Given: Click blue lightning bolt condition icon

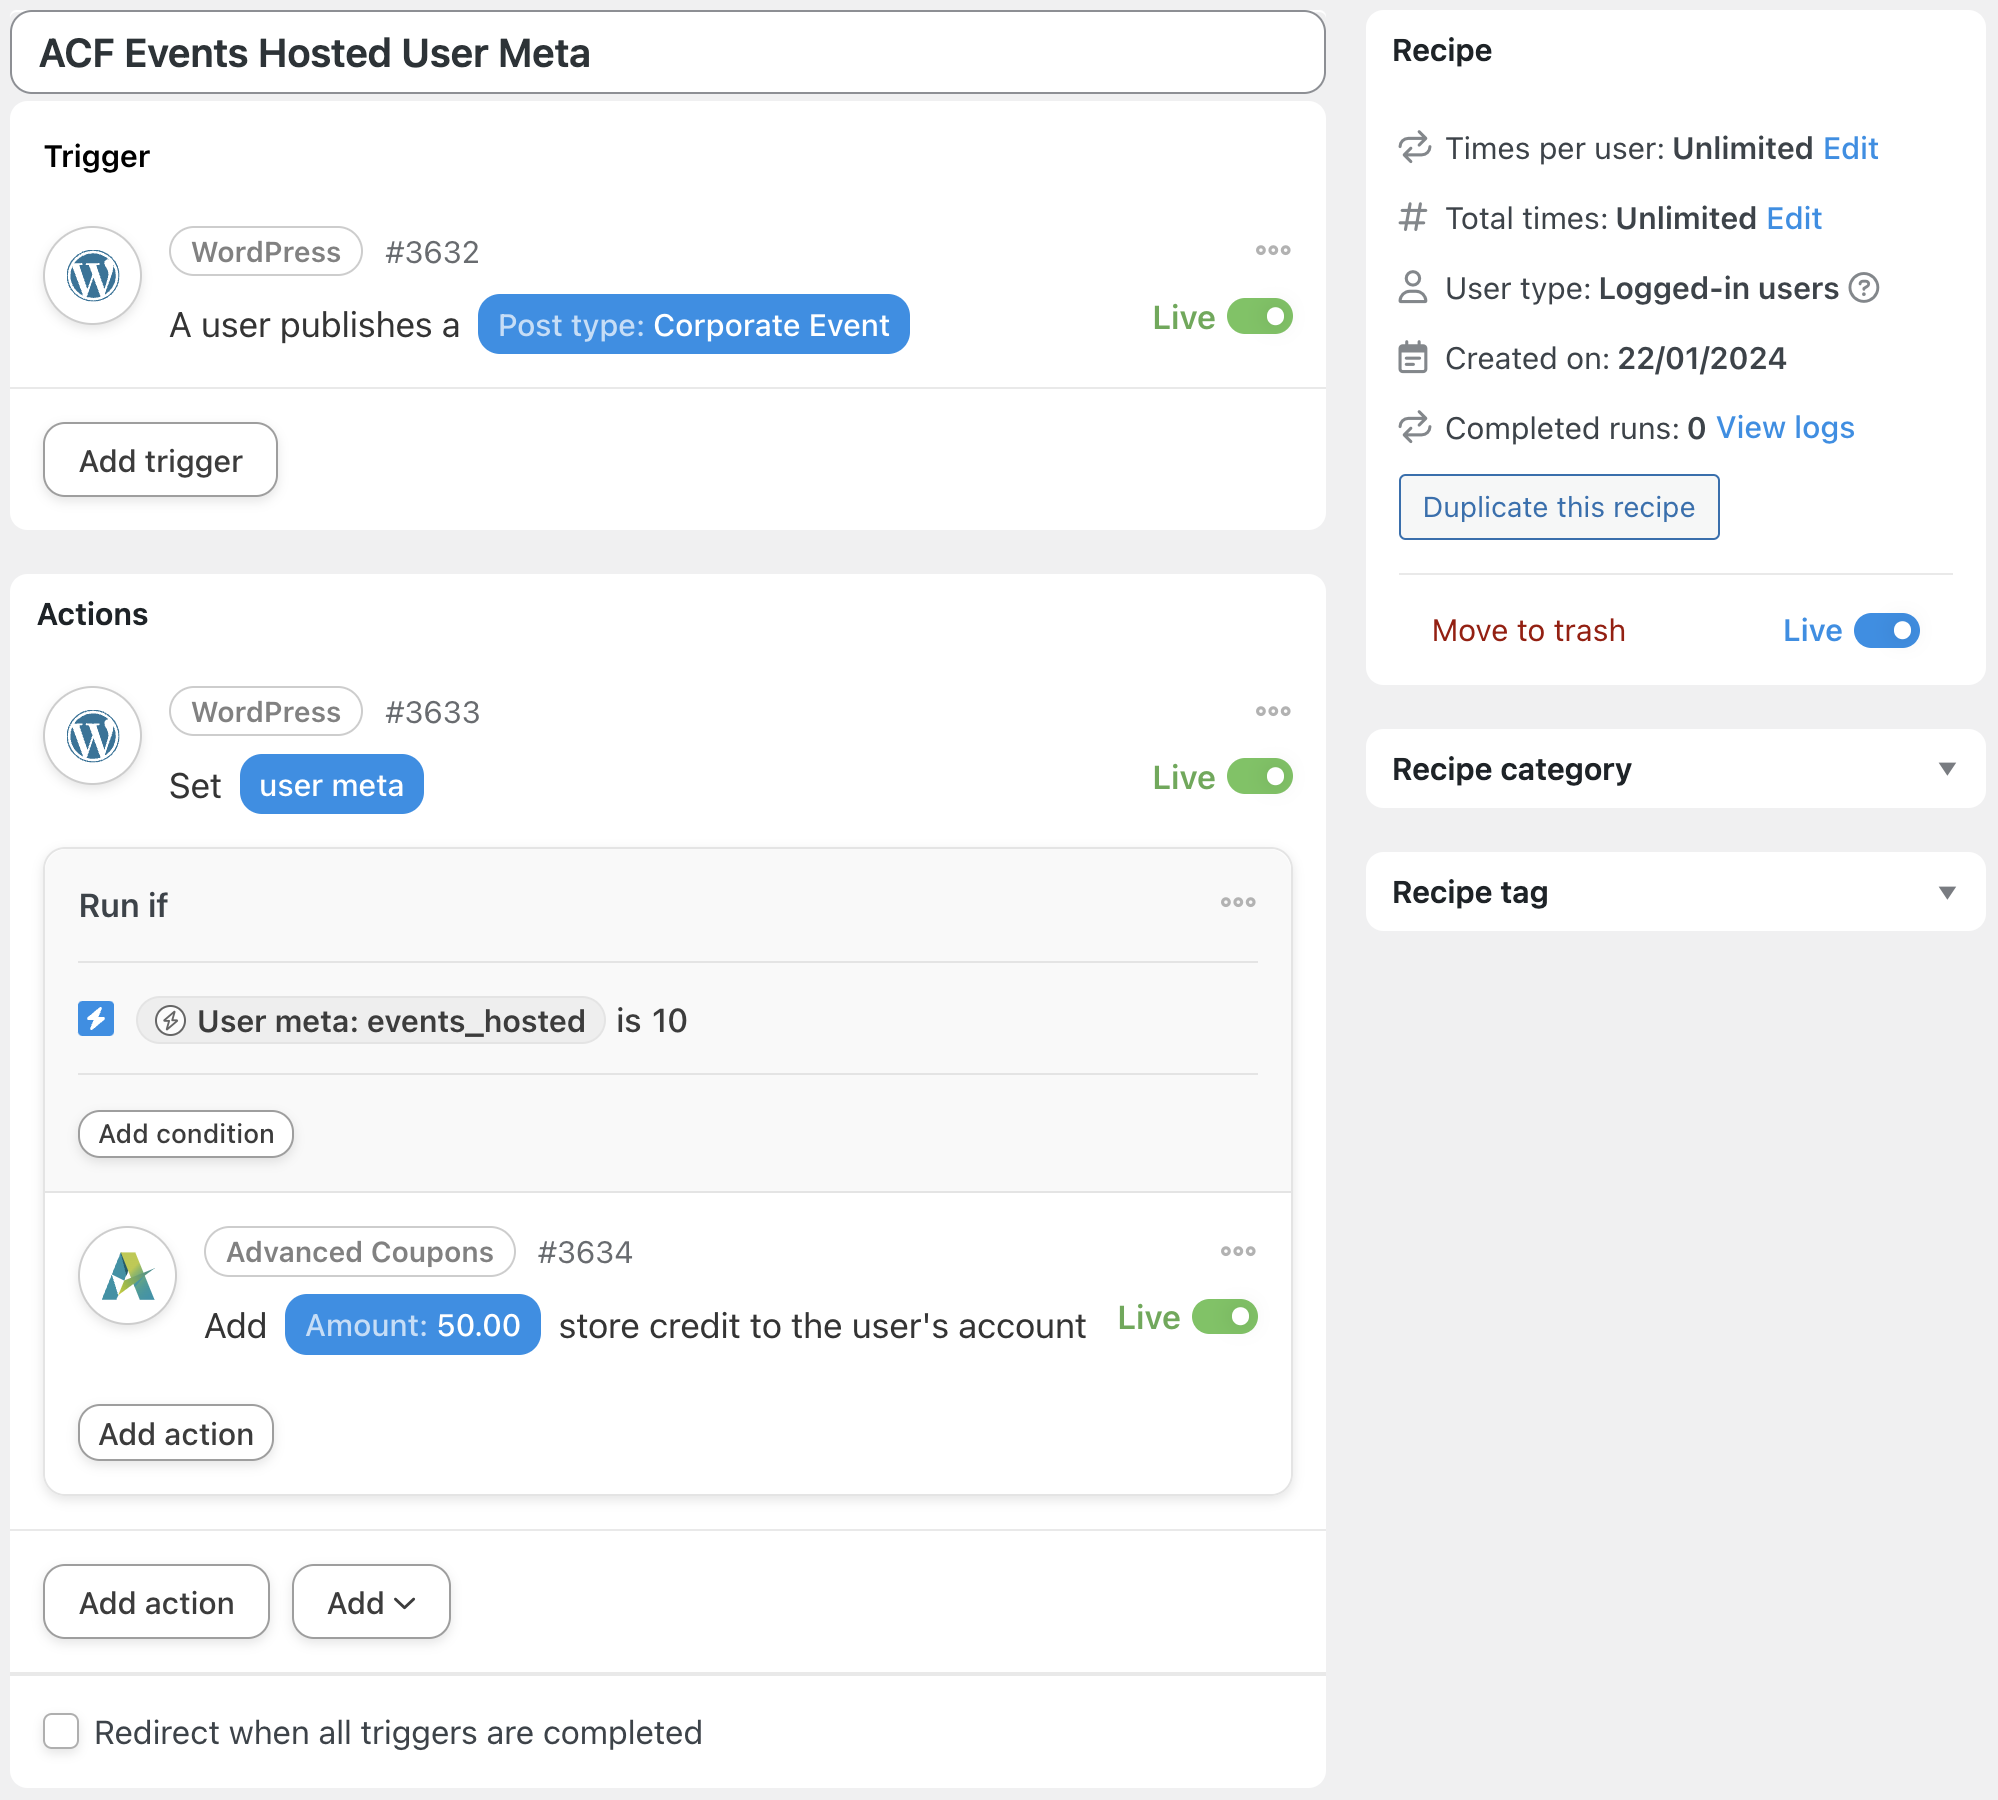Looking at the screenshot, I should click(x=96, y=1019).
